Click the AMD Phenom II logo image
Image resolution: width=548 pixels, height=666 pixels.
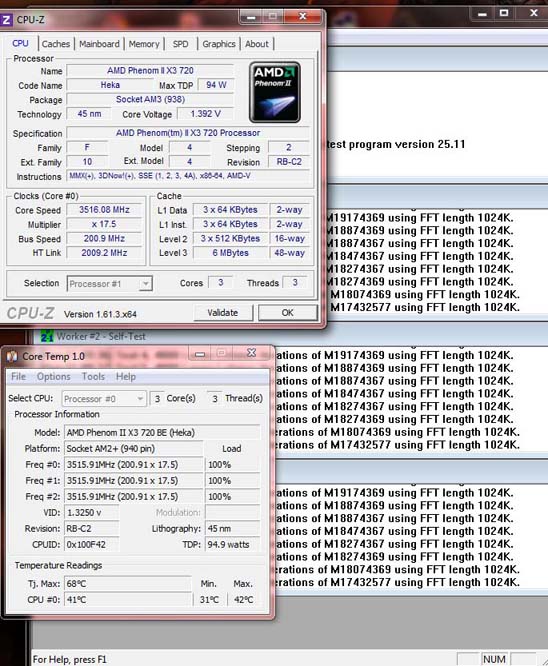pos(275,93)
